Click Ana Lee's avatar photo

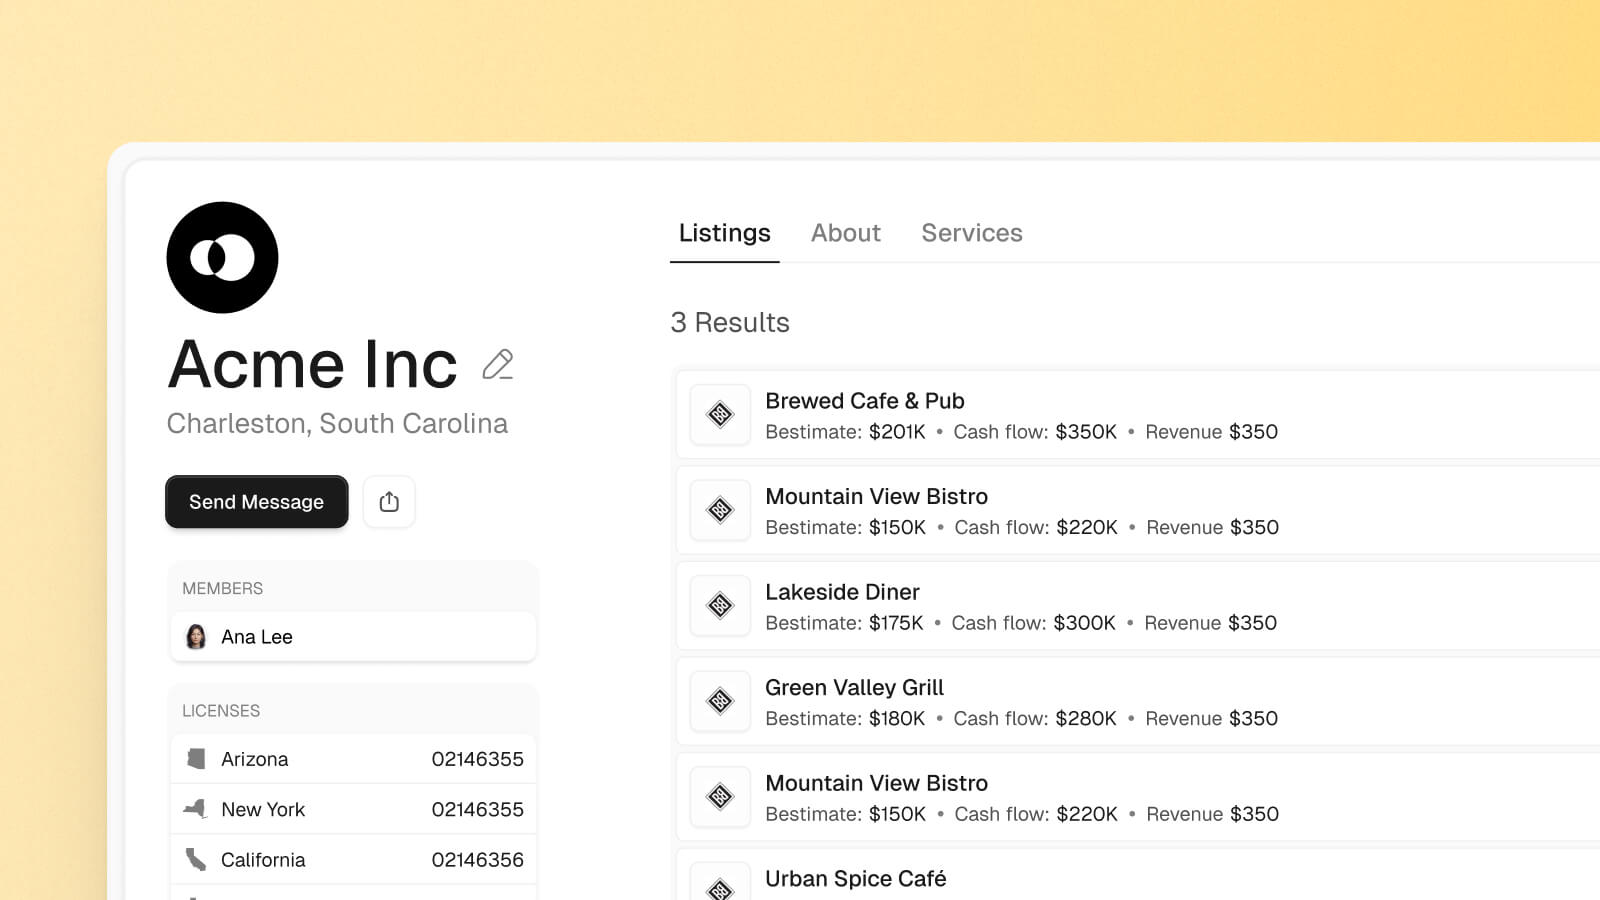click(x=196, y=637)
